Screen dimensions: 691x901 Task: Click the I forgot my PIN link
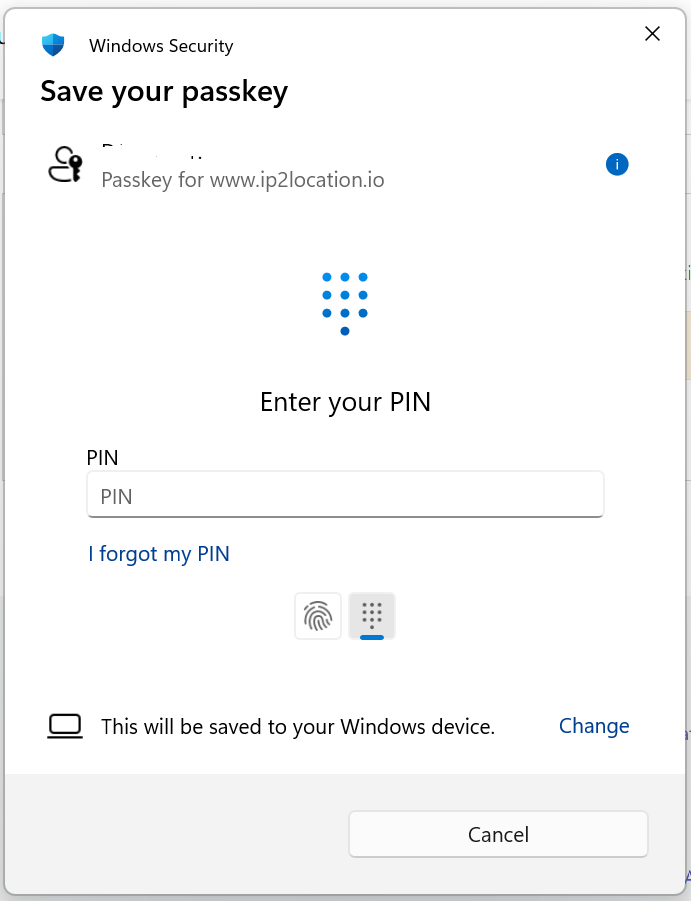(x=159, y=554)
